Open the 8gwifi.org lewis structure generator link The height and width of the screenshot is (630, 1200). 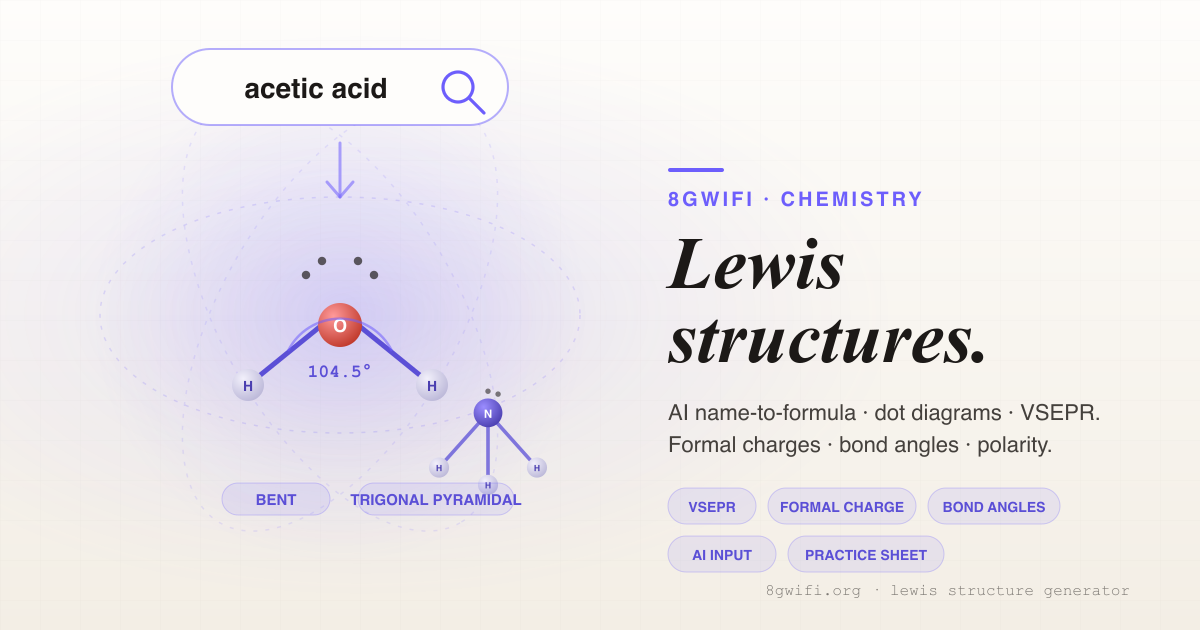click(948, 591)
